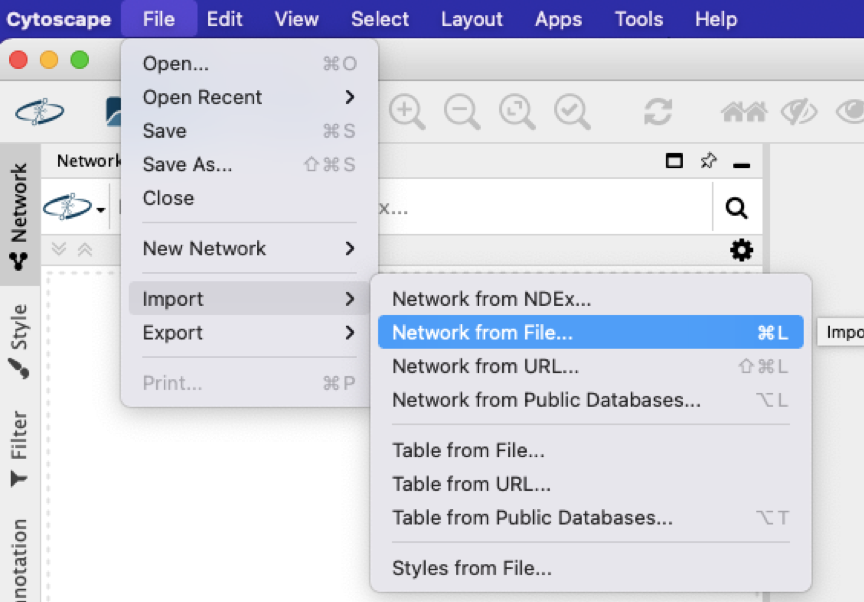Screen dimensions: 864x602
Task: Expand the Export submenu
Action: [249, 332]
